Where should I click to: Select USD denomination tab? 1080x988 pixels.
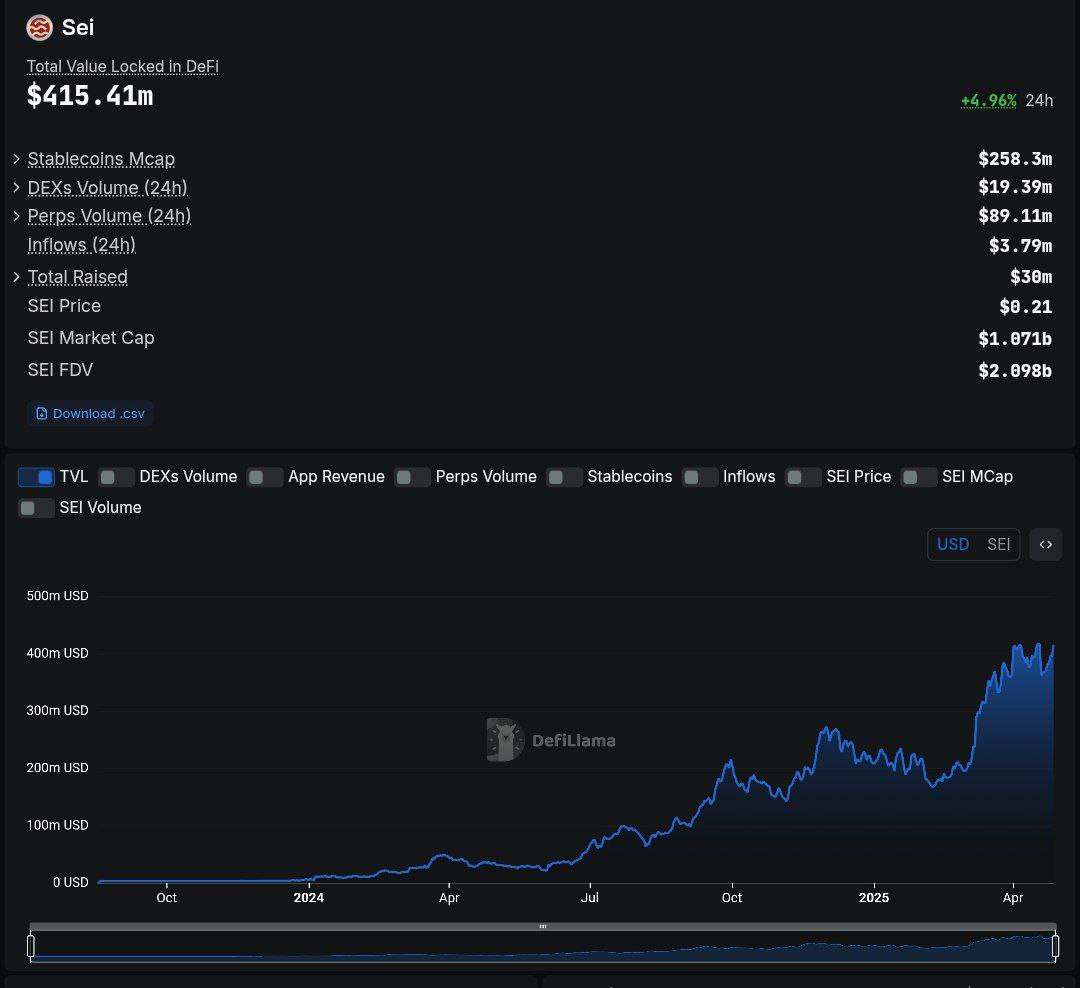tap(953, 544)
